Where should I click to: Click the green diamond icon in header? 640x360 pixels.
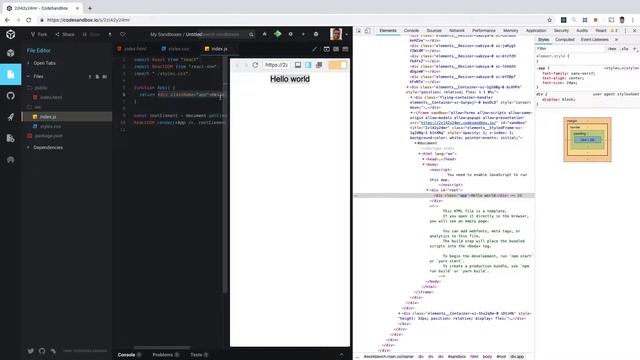pyautogui.click(x=278, y=34)
